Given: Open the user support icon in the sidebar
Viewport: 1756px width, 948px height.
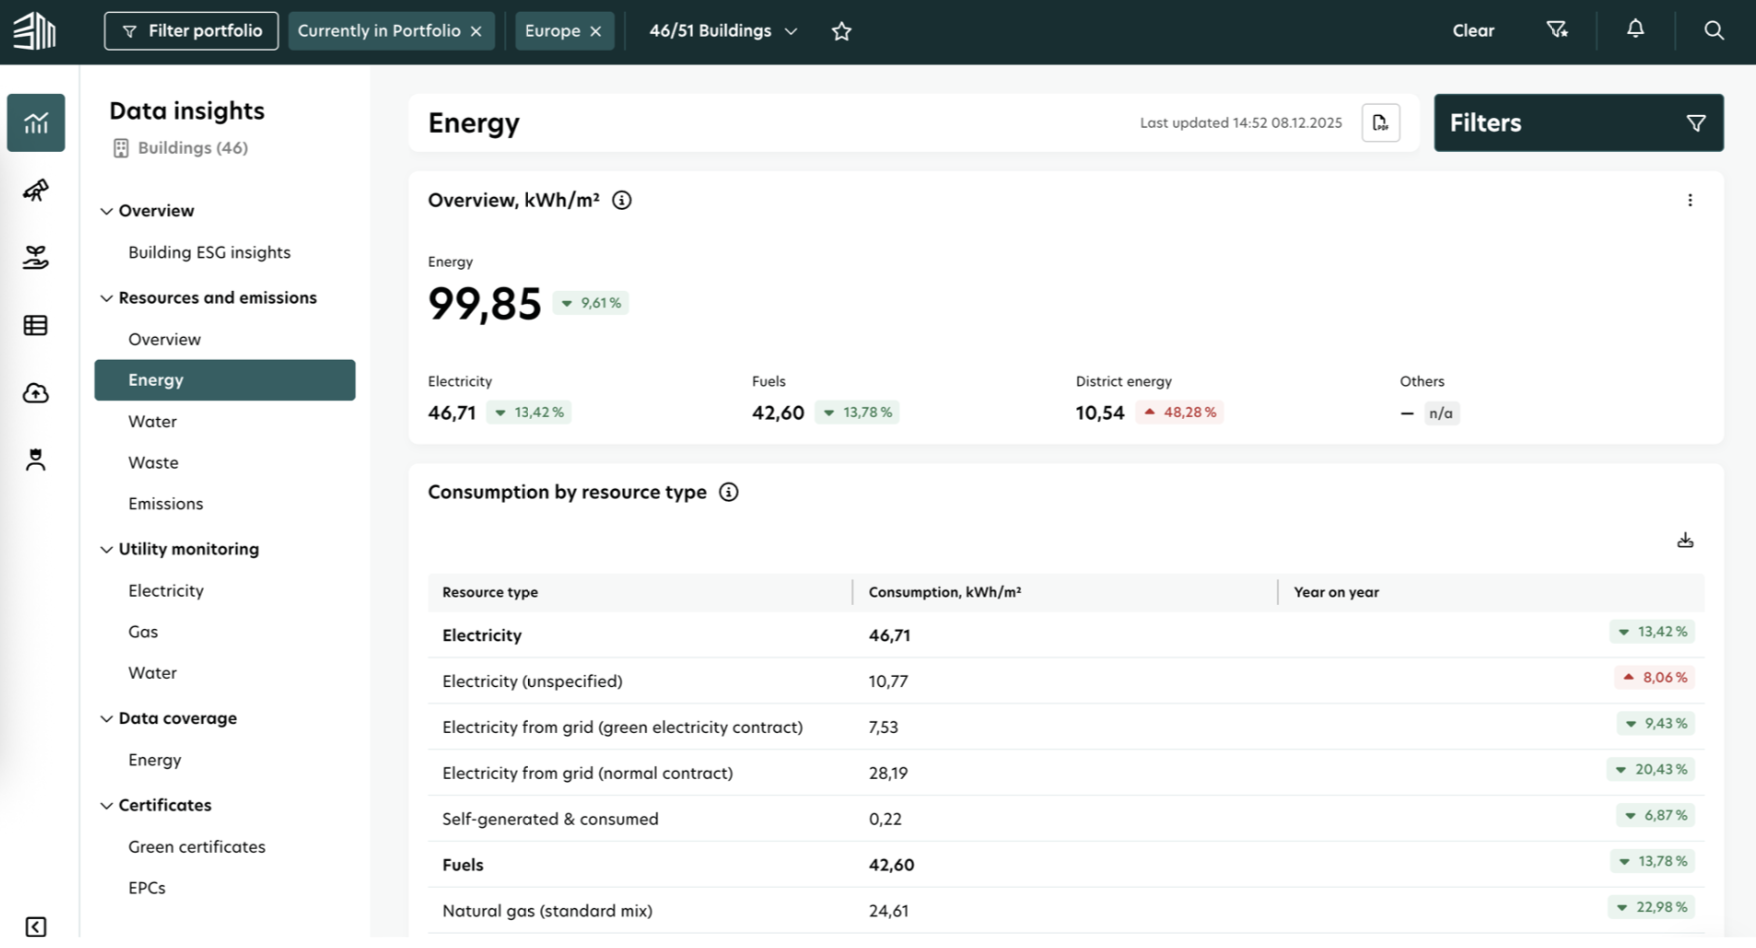Looking at the screenshot, I should coord(35,459).
